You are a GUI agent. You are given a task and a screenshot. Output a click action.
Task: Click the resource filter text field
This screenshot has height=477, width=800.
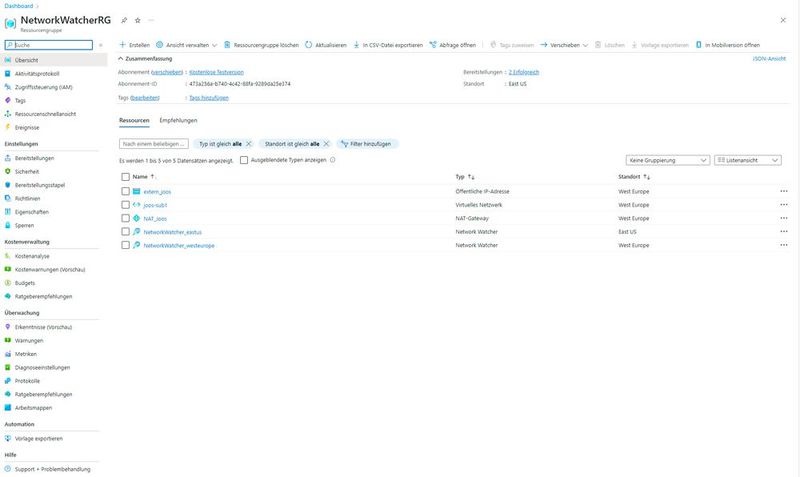coord(153,144)
